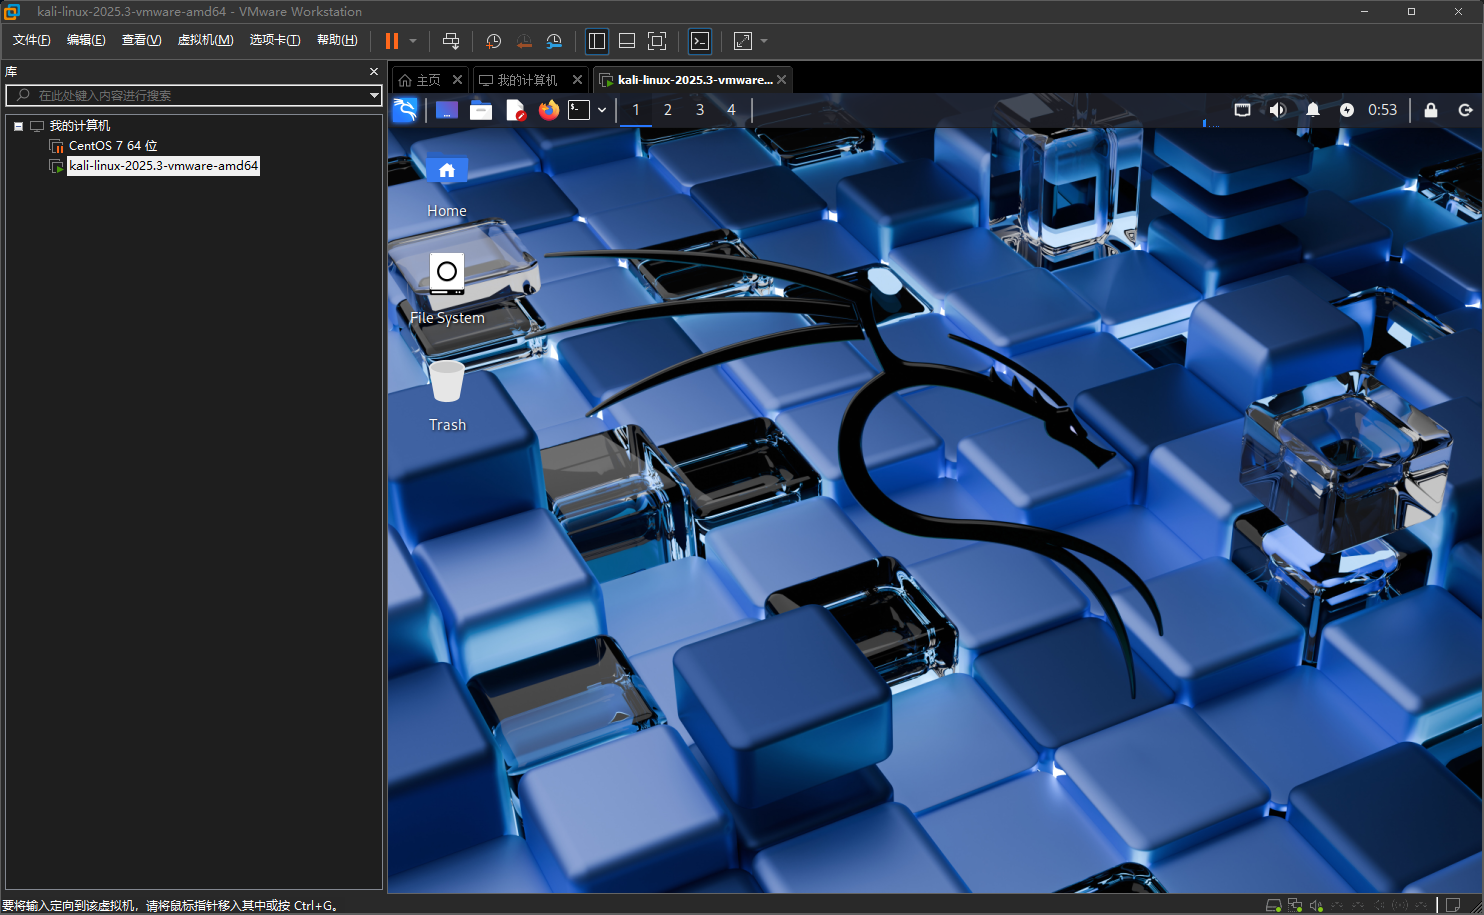Click the sound card status bar icon
The height and width of the screenshot is (915, 1484).
point(1316,905)
